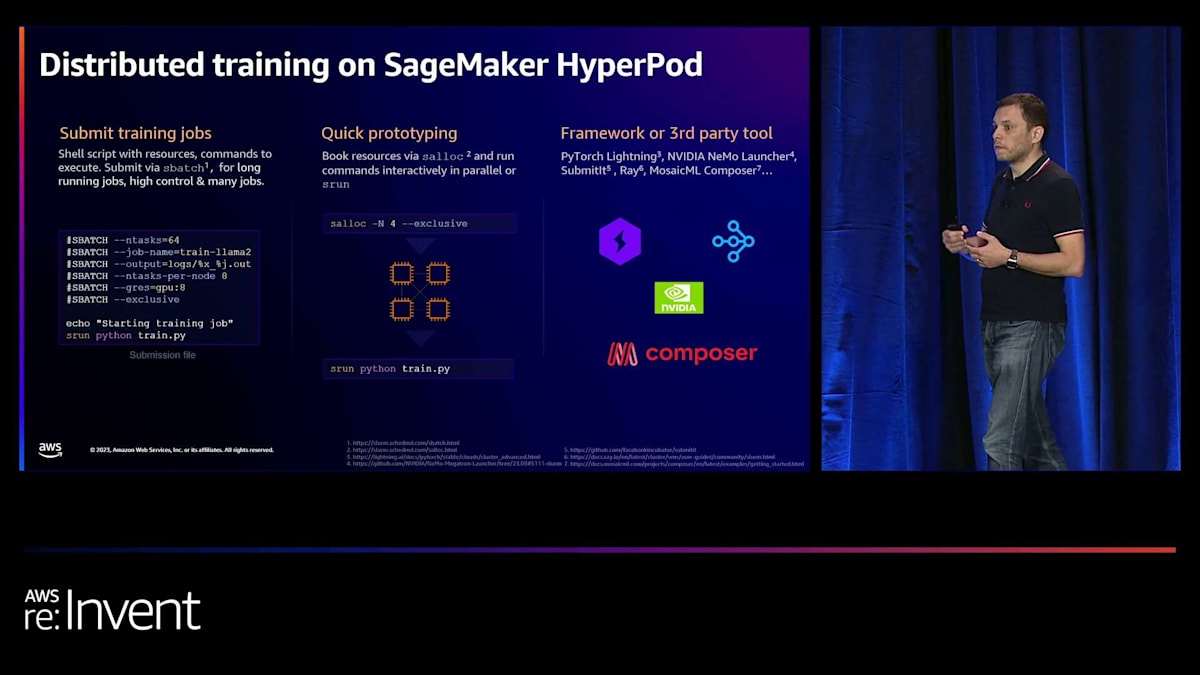Click the AWS re:Invent logo

[112, 610]
